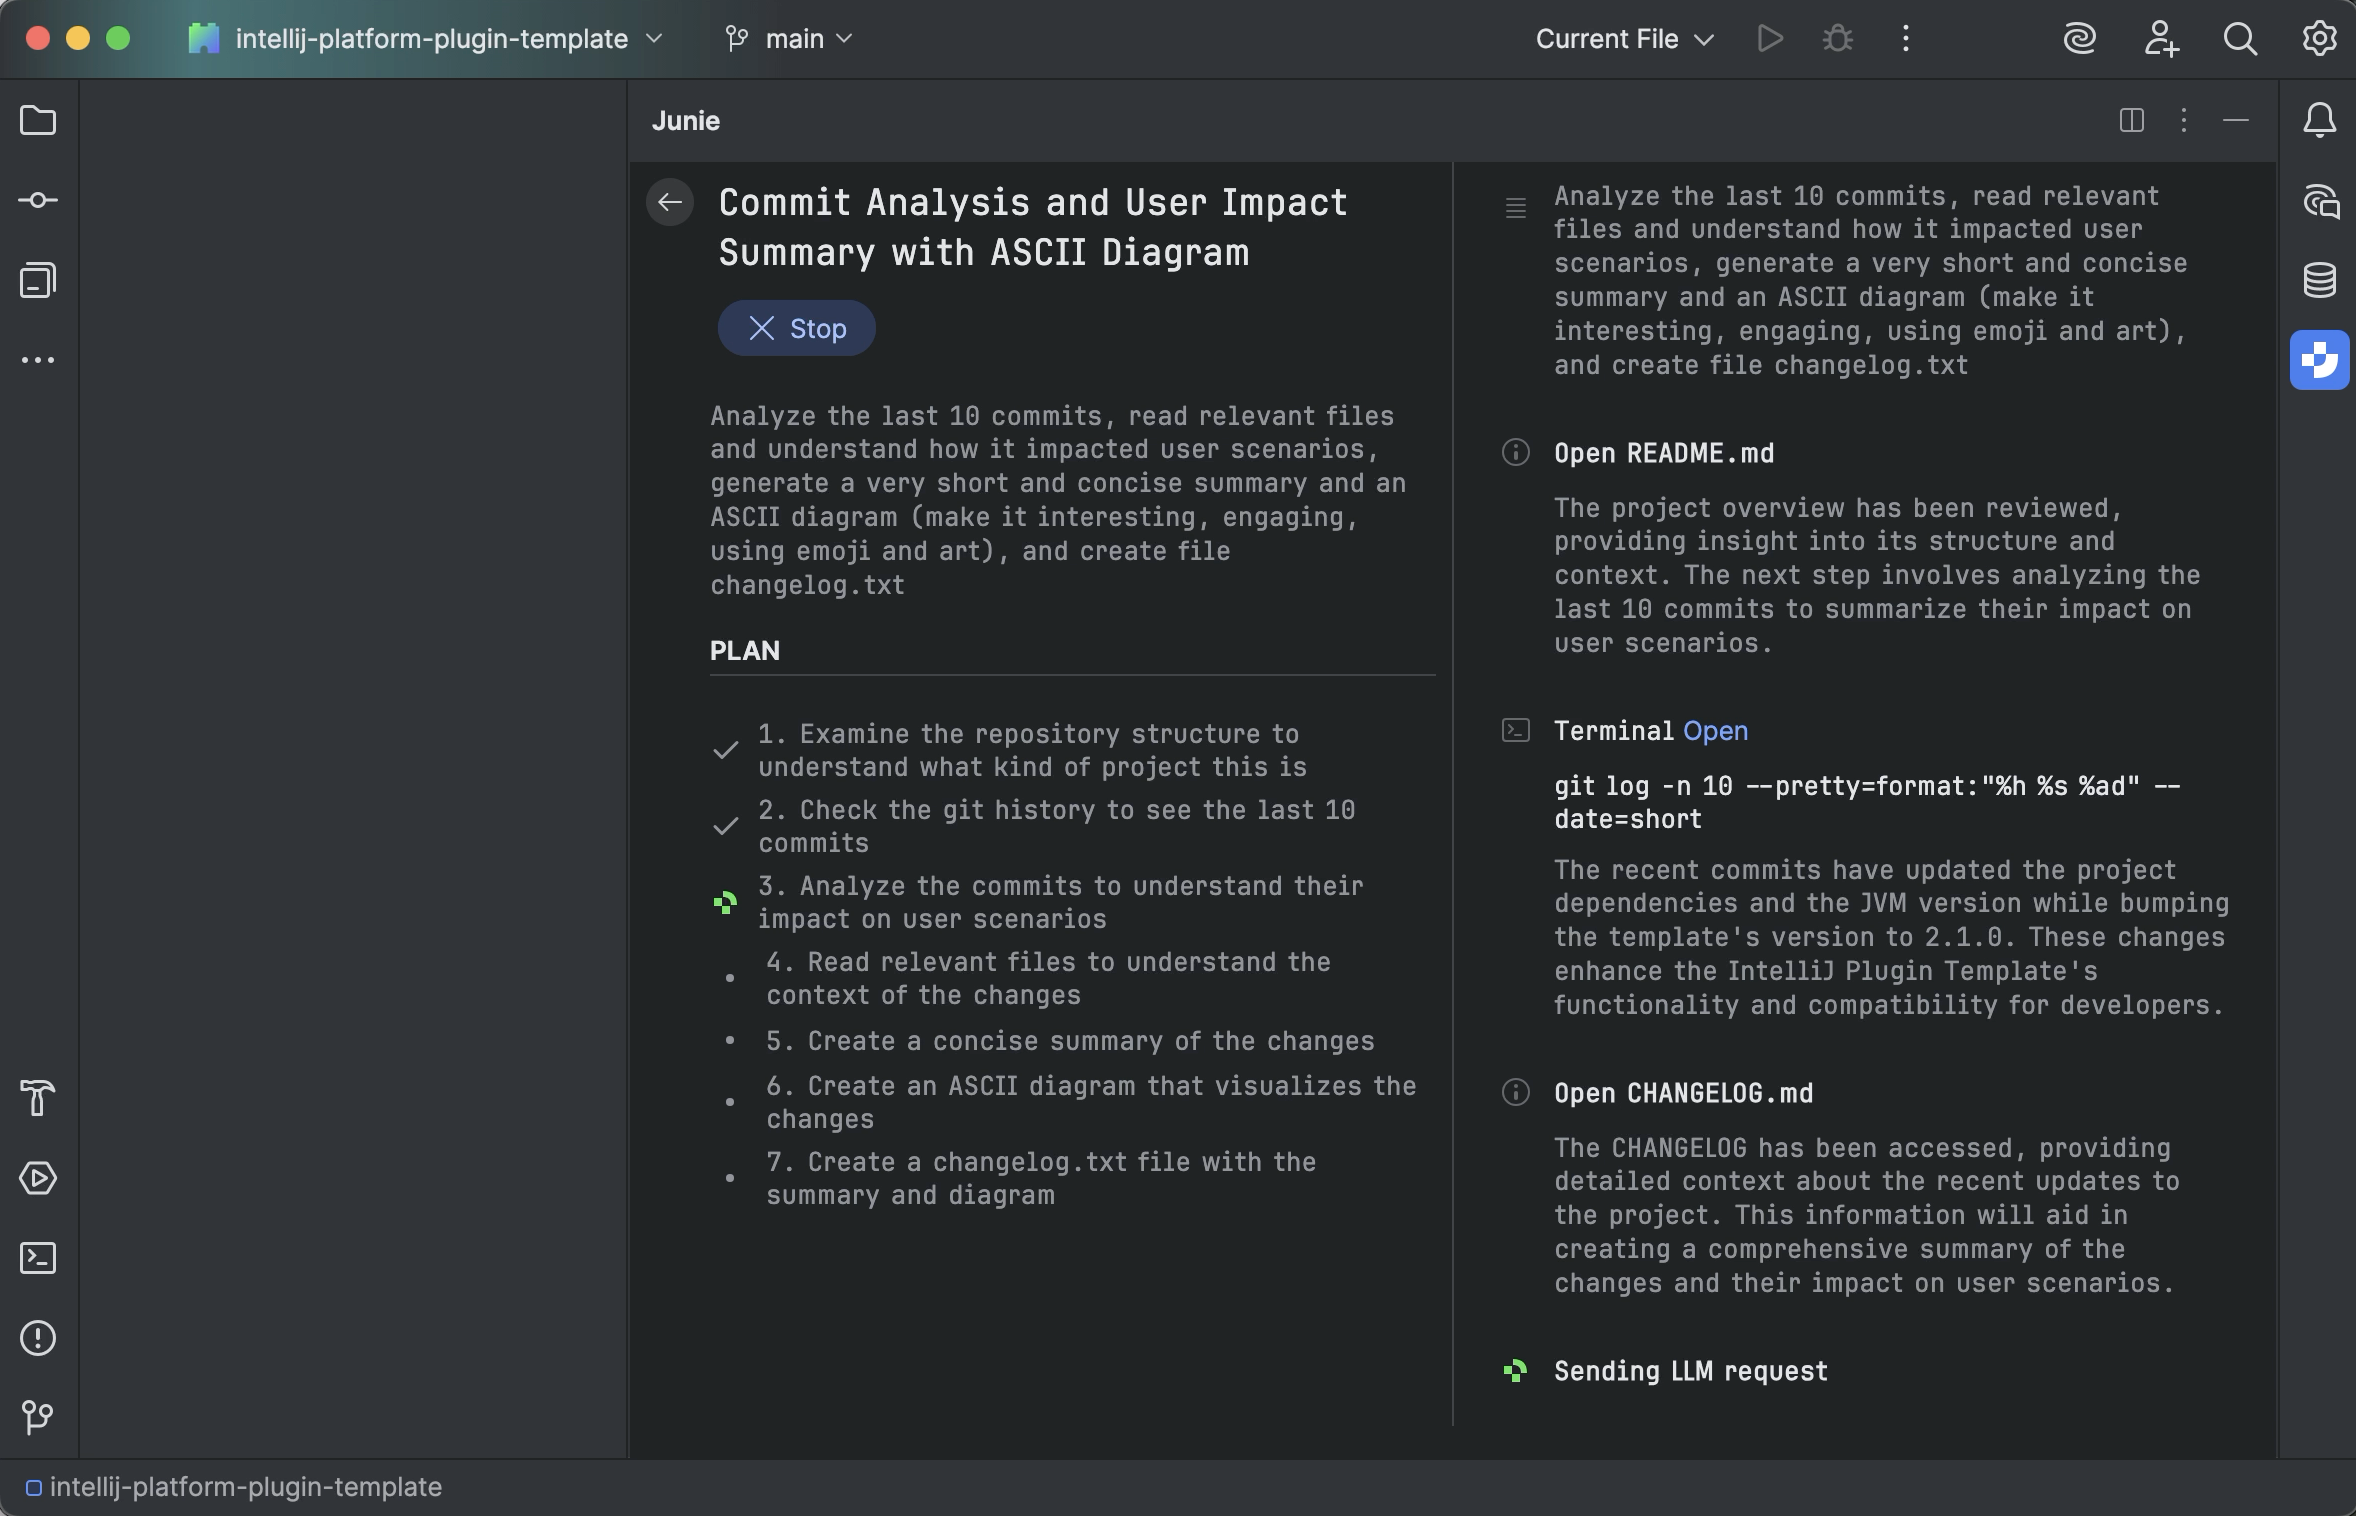Open notifications via the bell icon
Viewport: 2356px width, 1516px height.
2319,120
